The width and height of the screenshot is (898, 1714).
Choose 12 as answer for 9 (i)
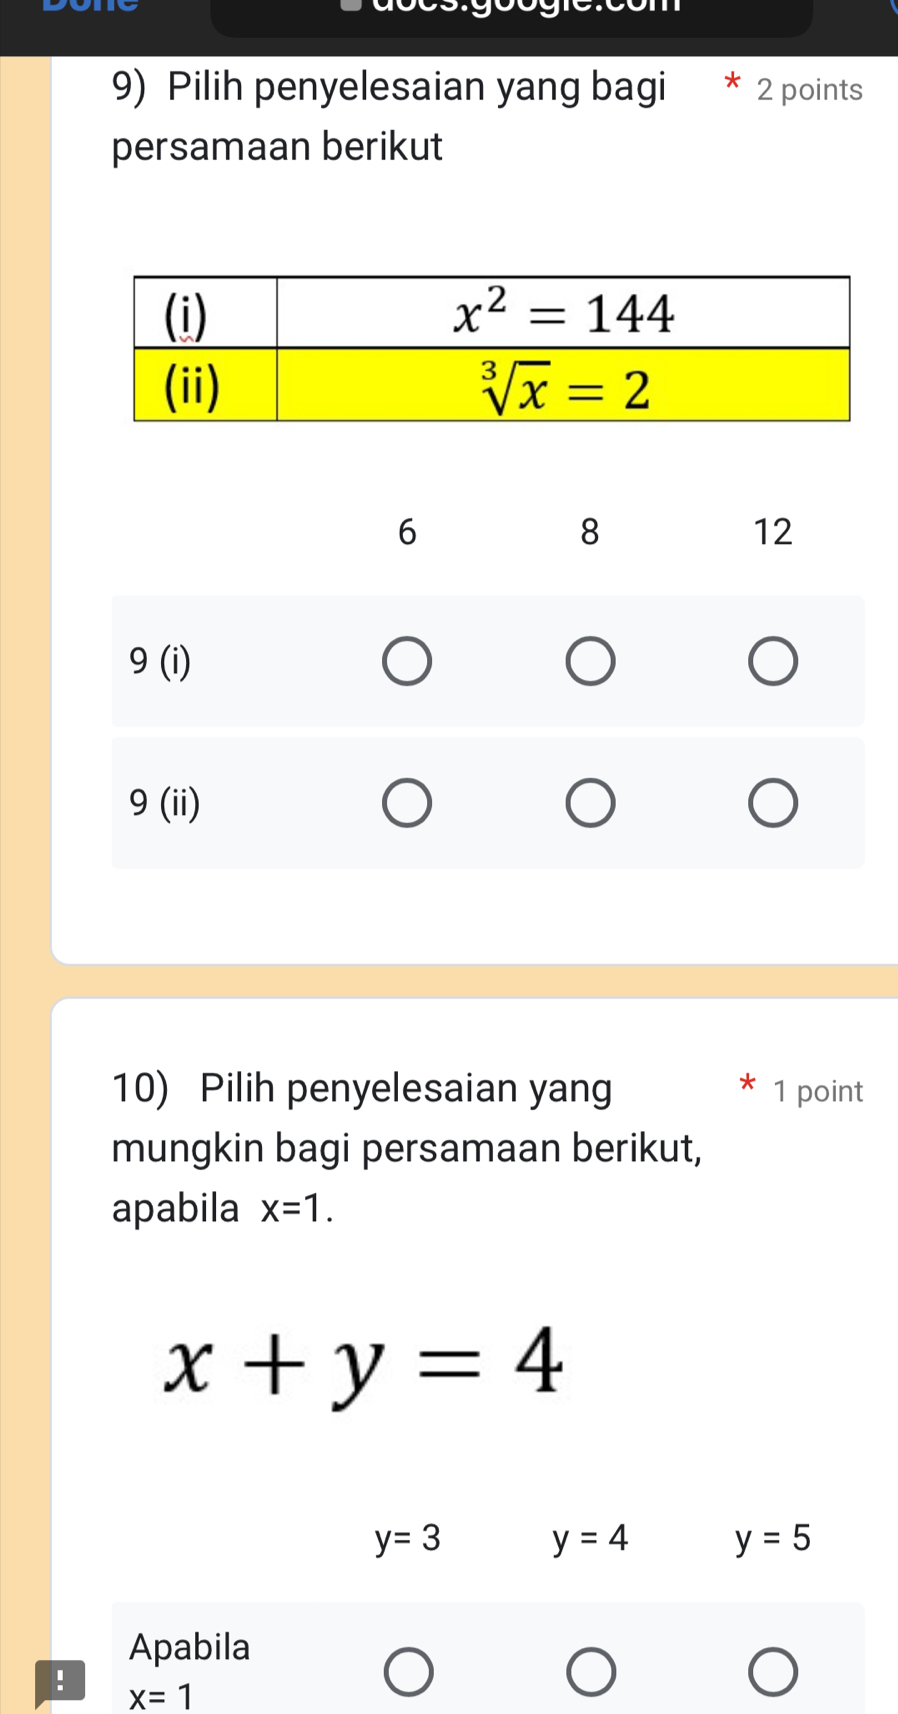point(773,662)
